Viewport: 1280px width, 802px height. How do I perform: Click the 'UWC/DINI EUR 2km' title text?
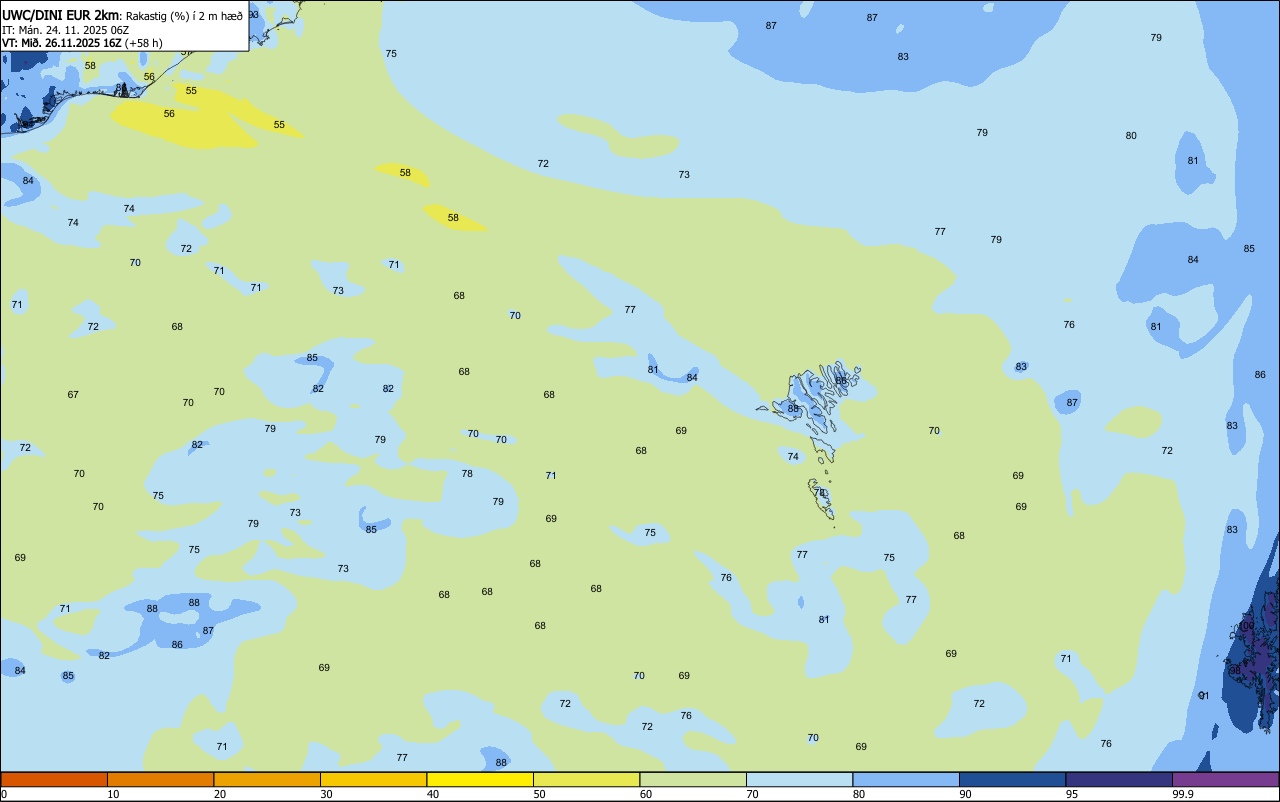[x=60, y=14]
